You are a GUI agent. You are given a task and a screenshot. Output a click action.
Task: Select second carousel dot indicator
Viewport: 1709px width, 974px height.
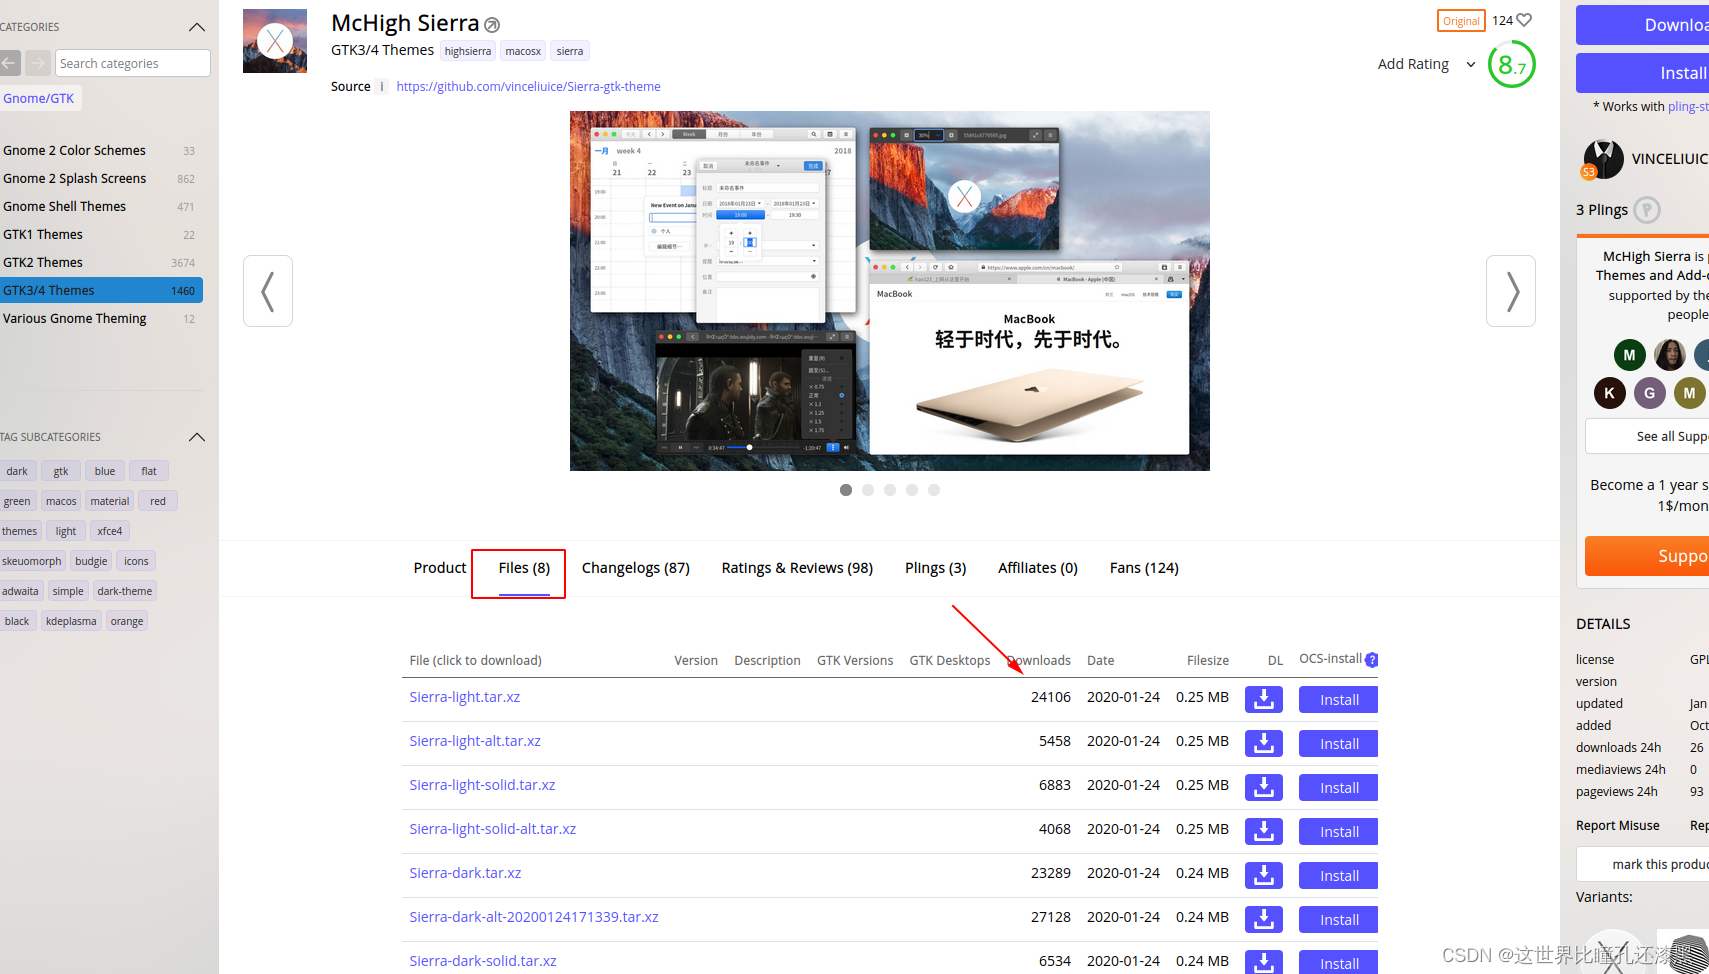click(868, 490)
